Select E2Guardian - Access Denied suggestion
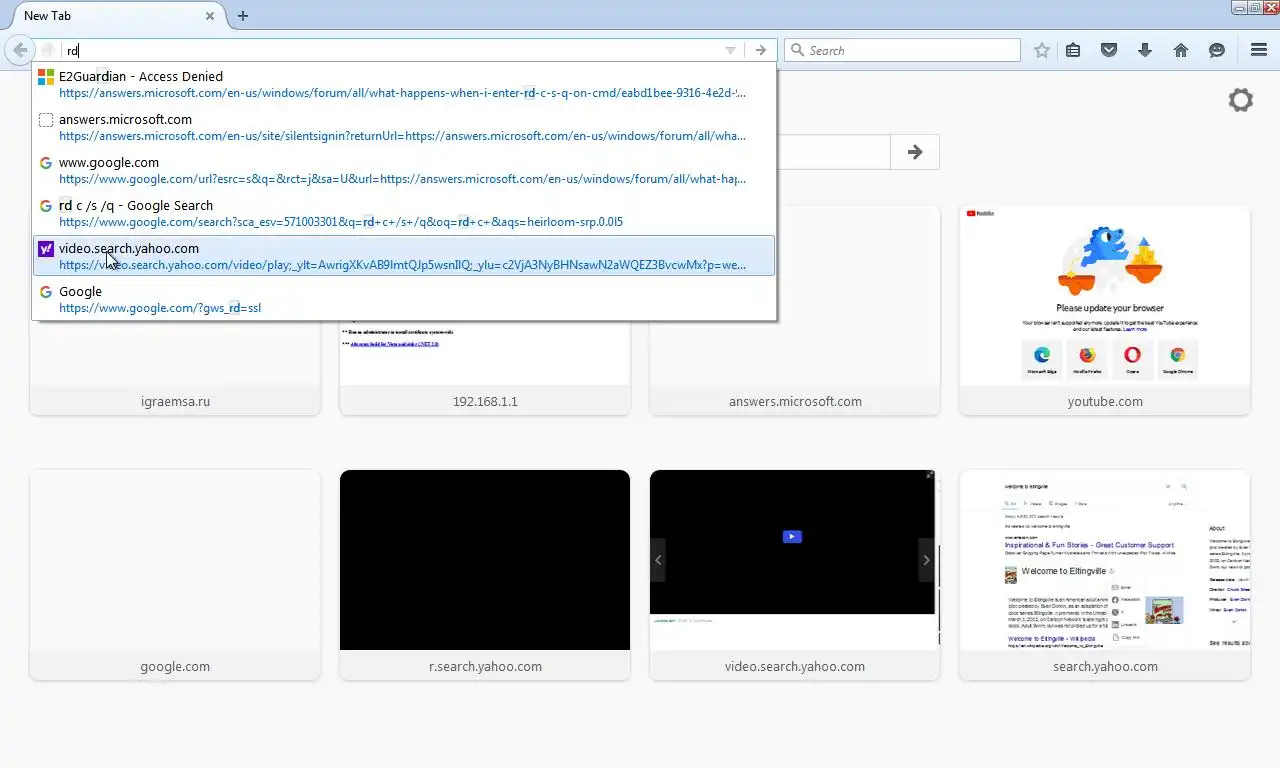Image resolution: width=1280 pixels, height=768 pixels. (404, 84)
